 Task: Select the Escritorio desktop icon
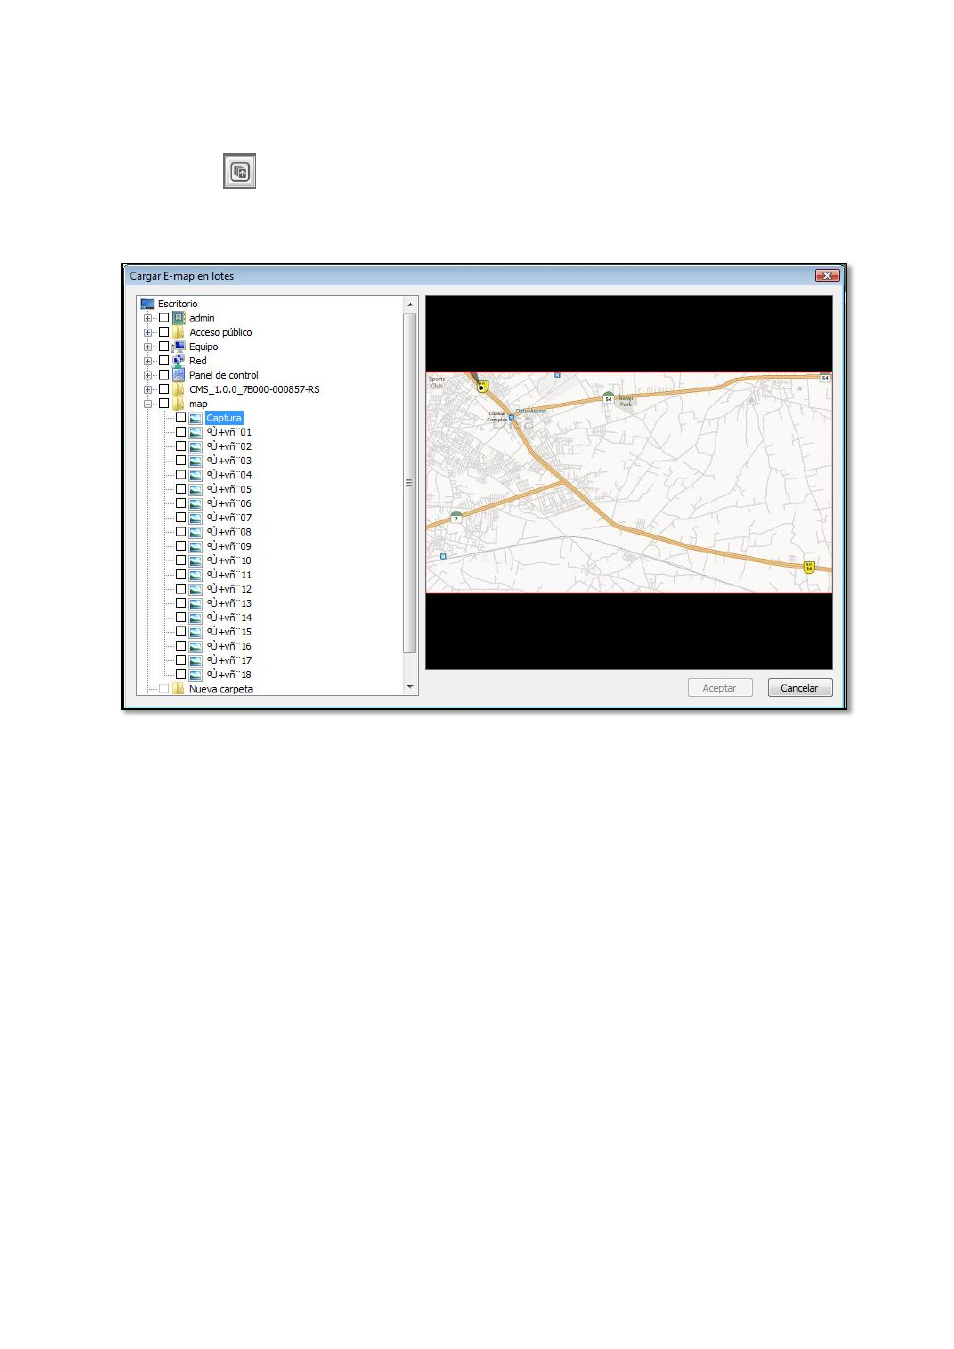click(147, 303)
